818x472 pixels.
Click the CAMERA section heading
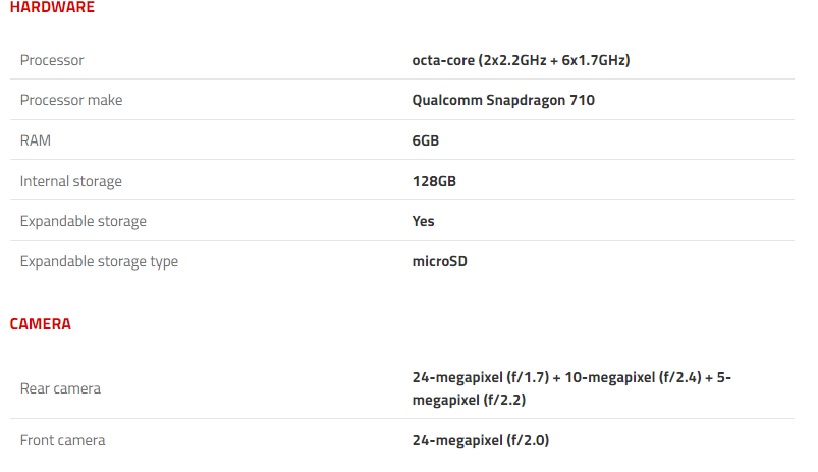(x=40, y=324)
